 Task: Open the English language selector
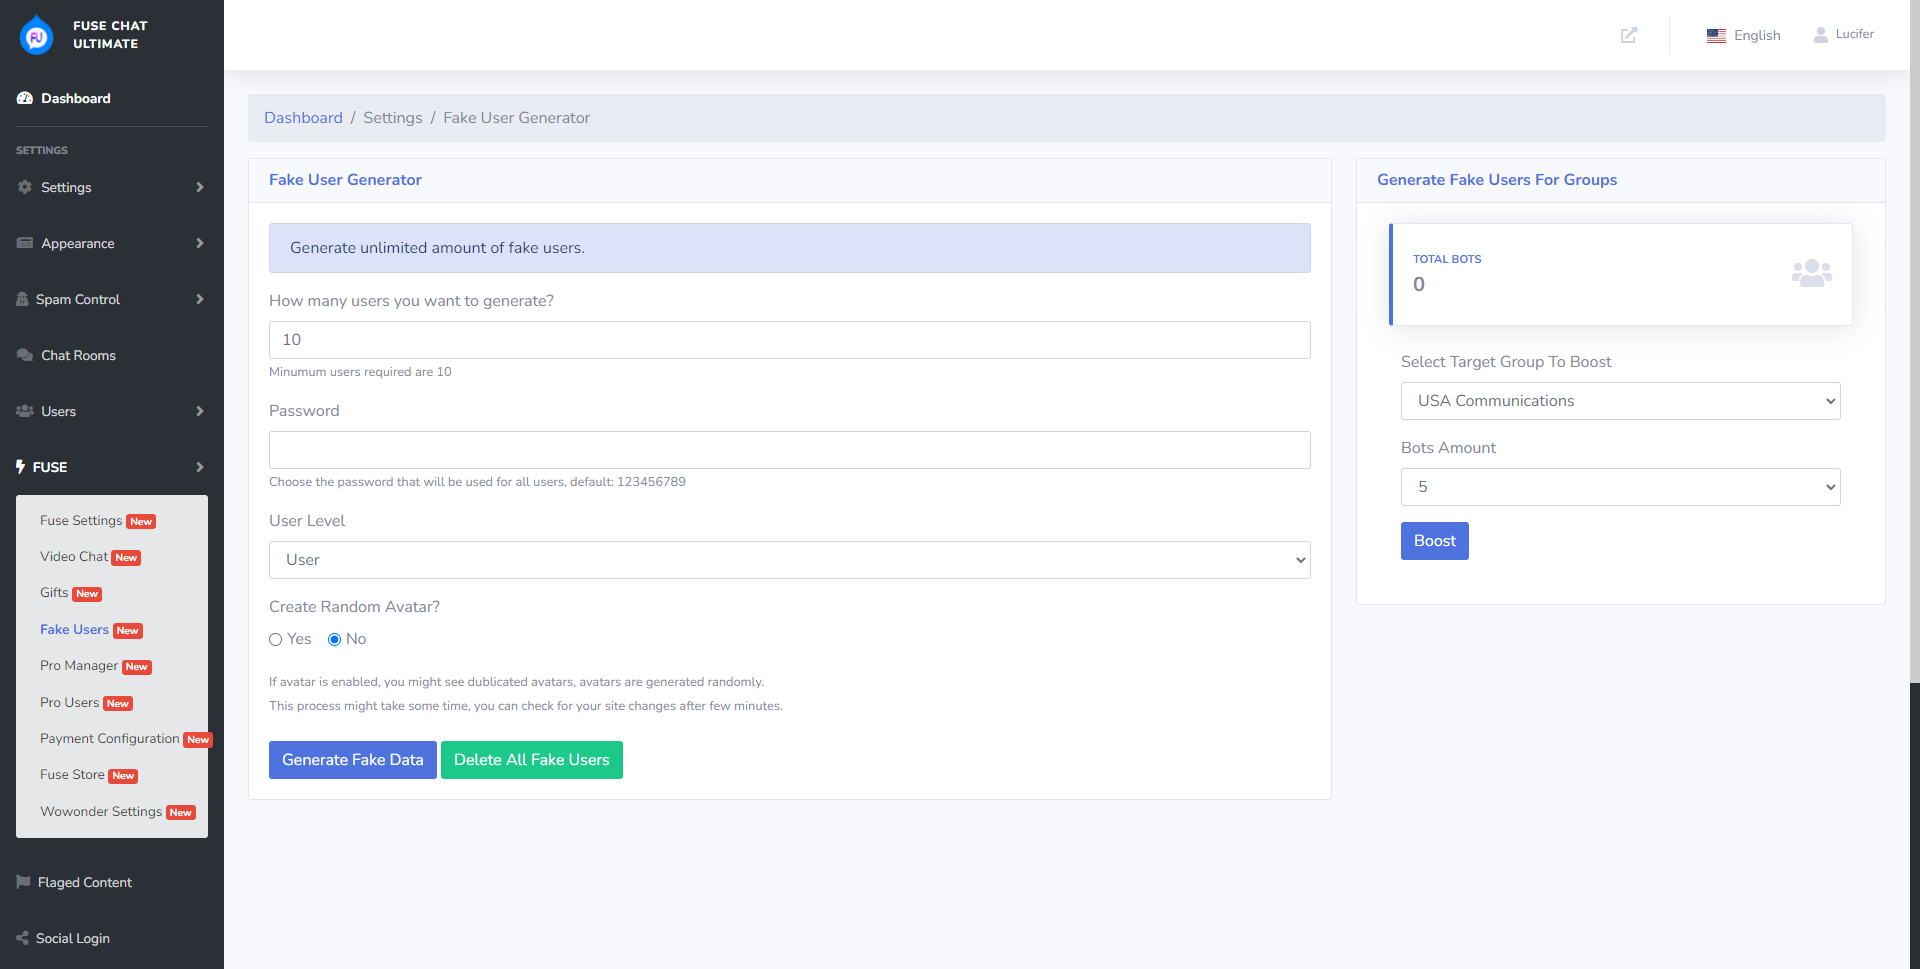1744,36
